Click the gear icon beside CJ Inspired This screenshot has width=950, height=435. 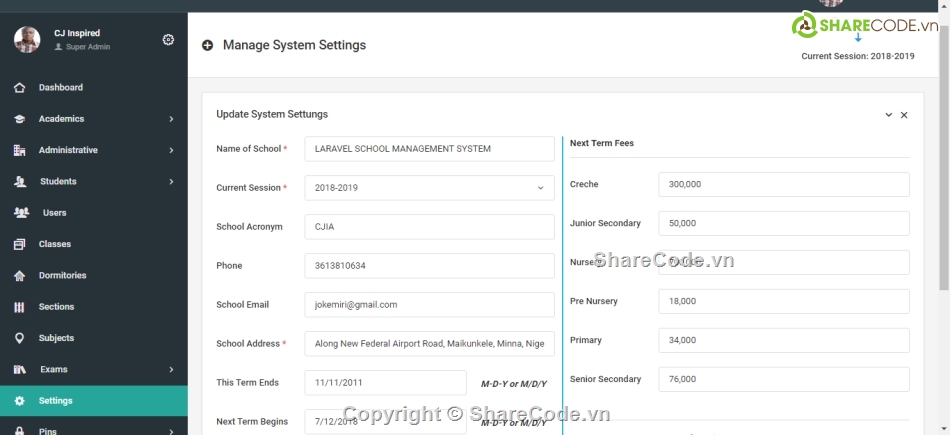coord(168,40)
